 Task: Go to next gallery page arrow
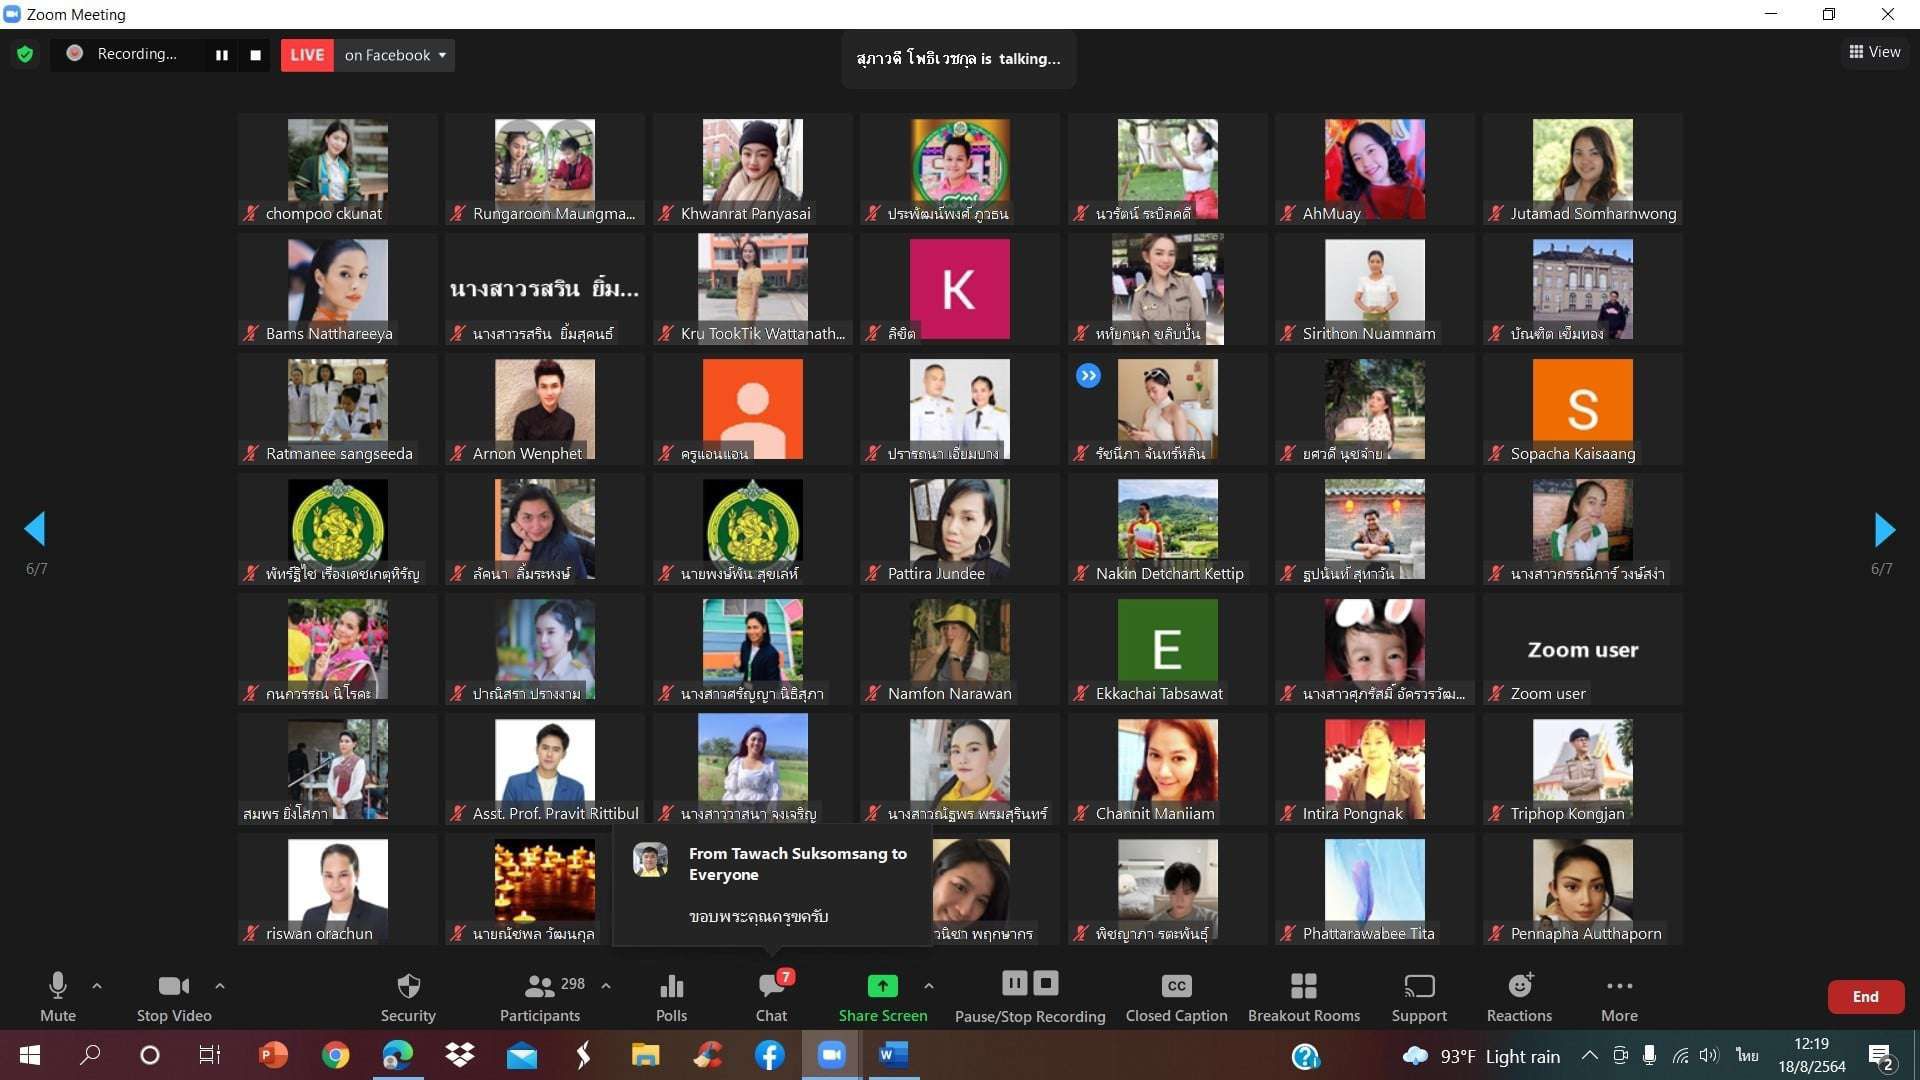[x=1884, y=529]
